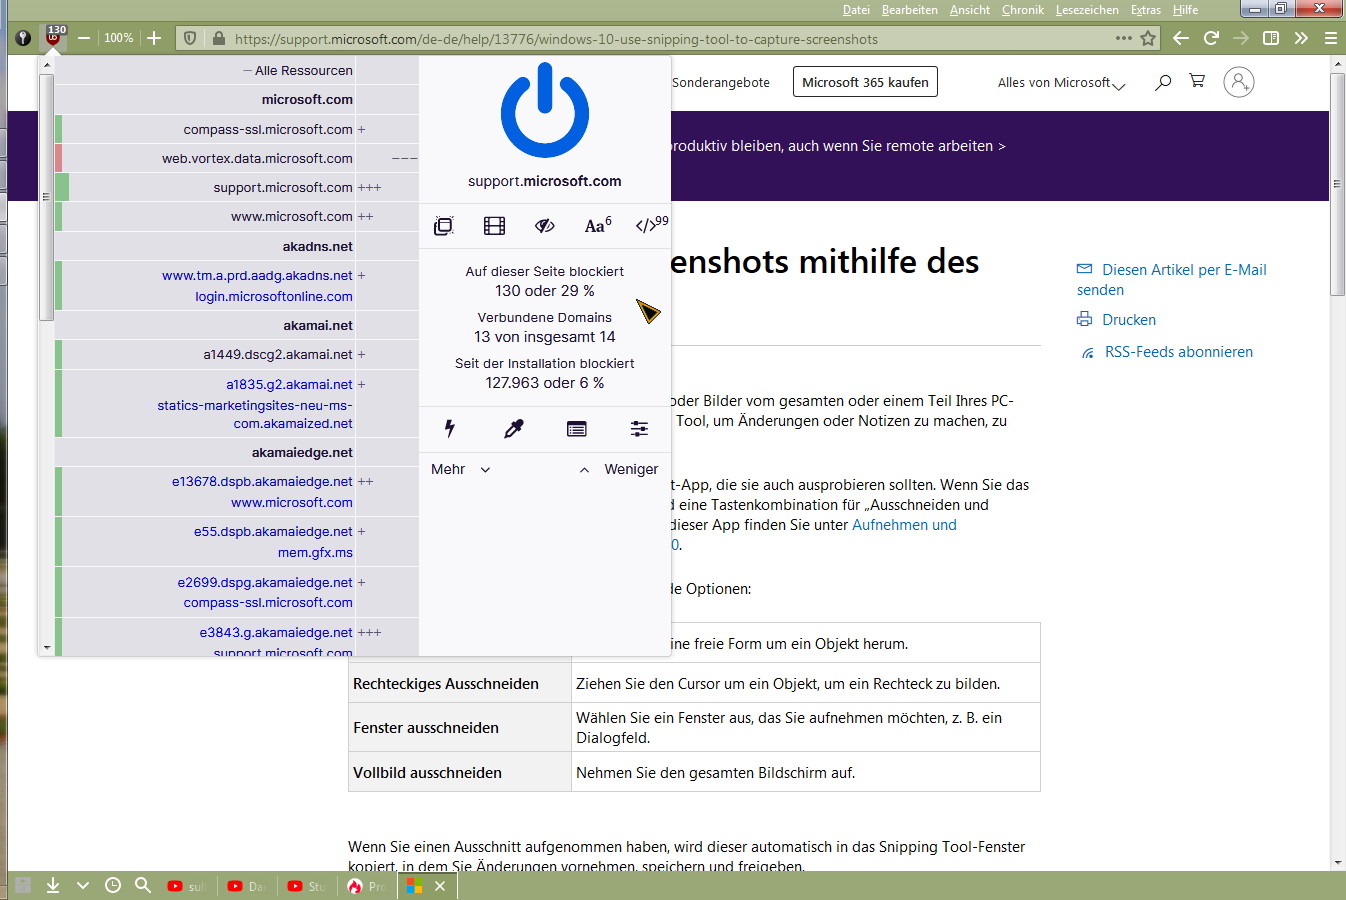Image resolution: width=1346 pixels, height=900 pixels.
Task: Open the Extras menu
Action: (1146, 10)
